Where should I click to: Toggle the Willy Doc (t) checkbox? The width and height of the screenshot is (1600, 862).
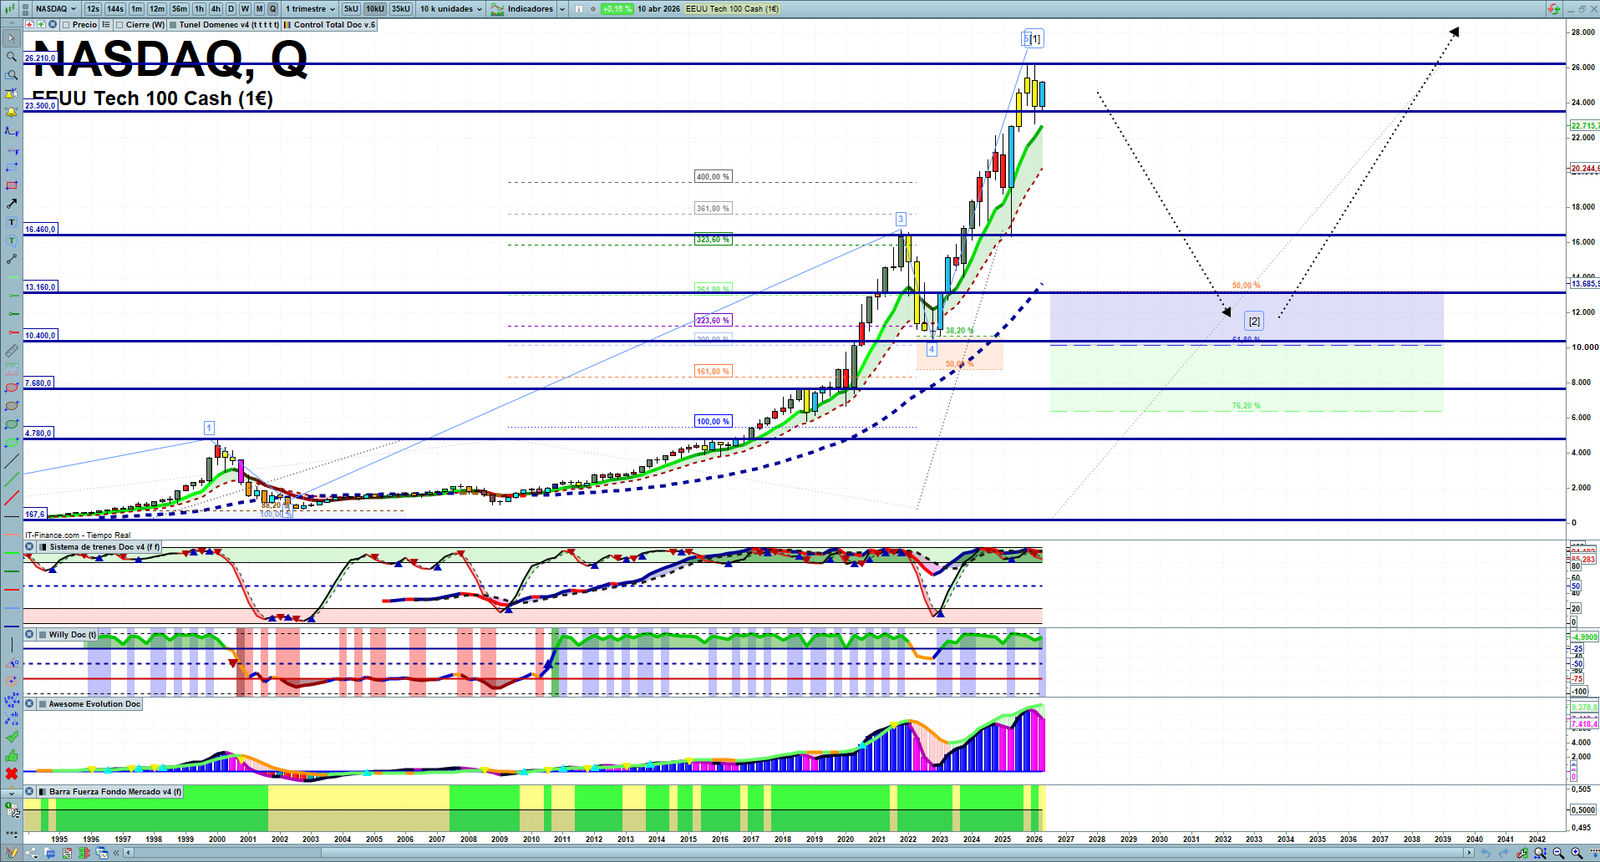tap(43, 635)
